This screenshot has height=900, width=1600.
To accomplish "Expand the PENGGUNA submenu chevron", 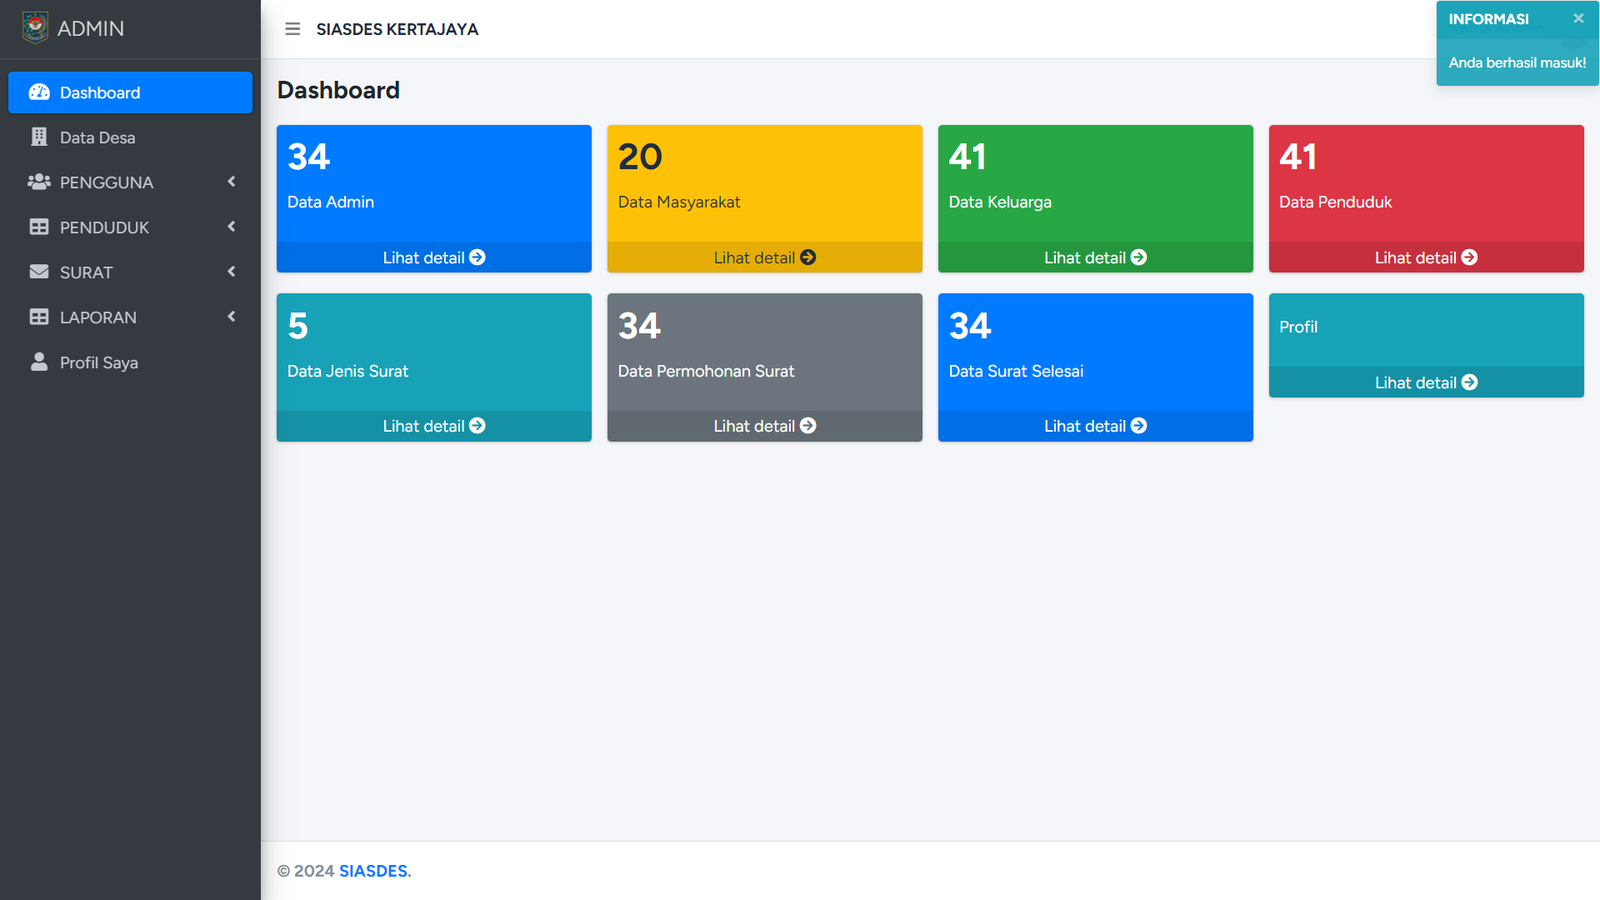I will 231,182.
